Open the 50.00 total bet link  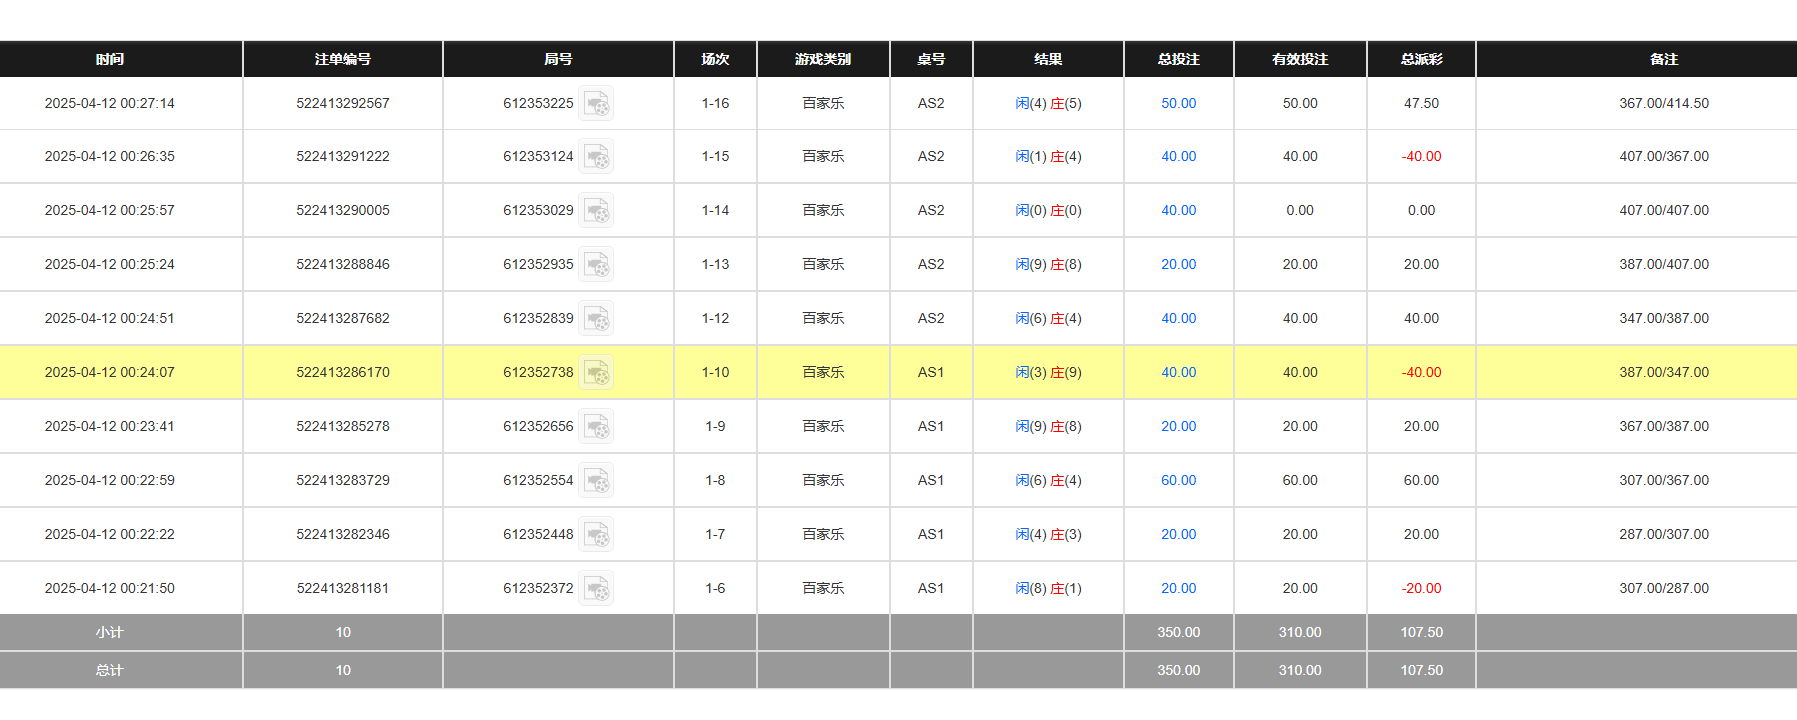coord(1178,103)
